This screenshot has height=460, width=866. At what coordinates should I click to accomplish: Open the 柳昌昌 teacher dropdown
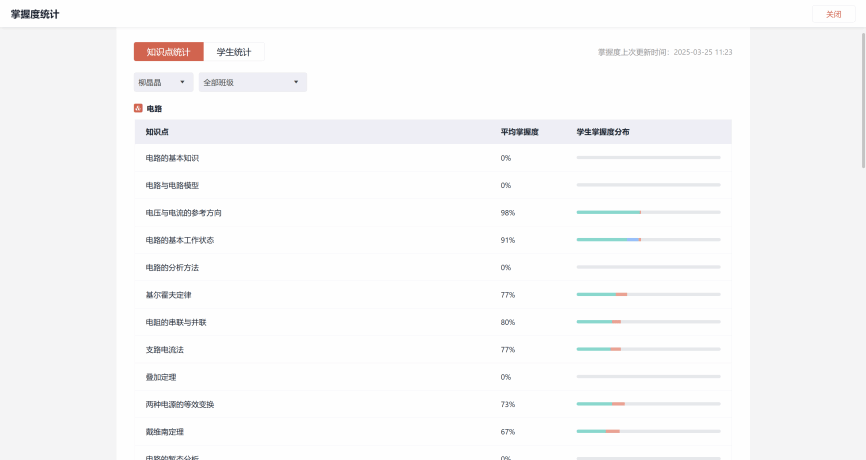tap(163, 82)
